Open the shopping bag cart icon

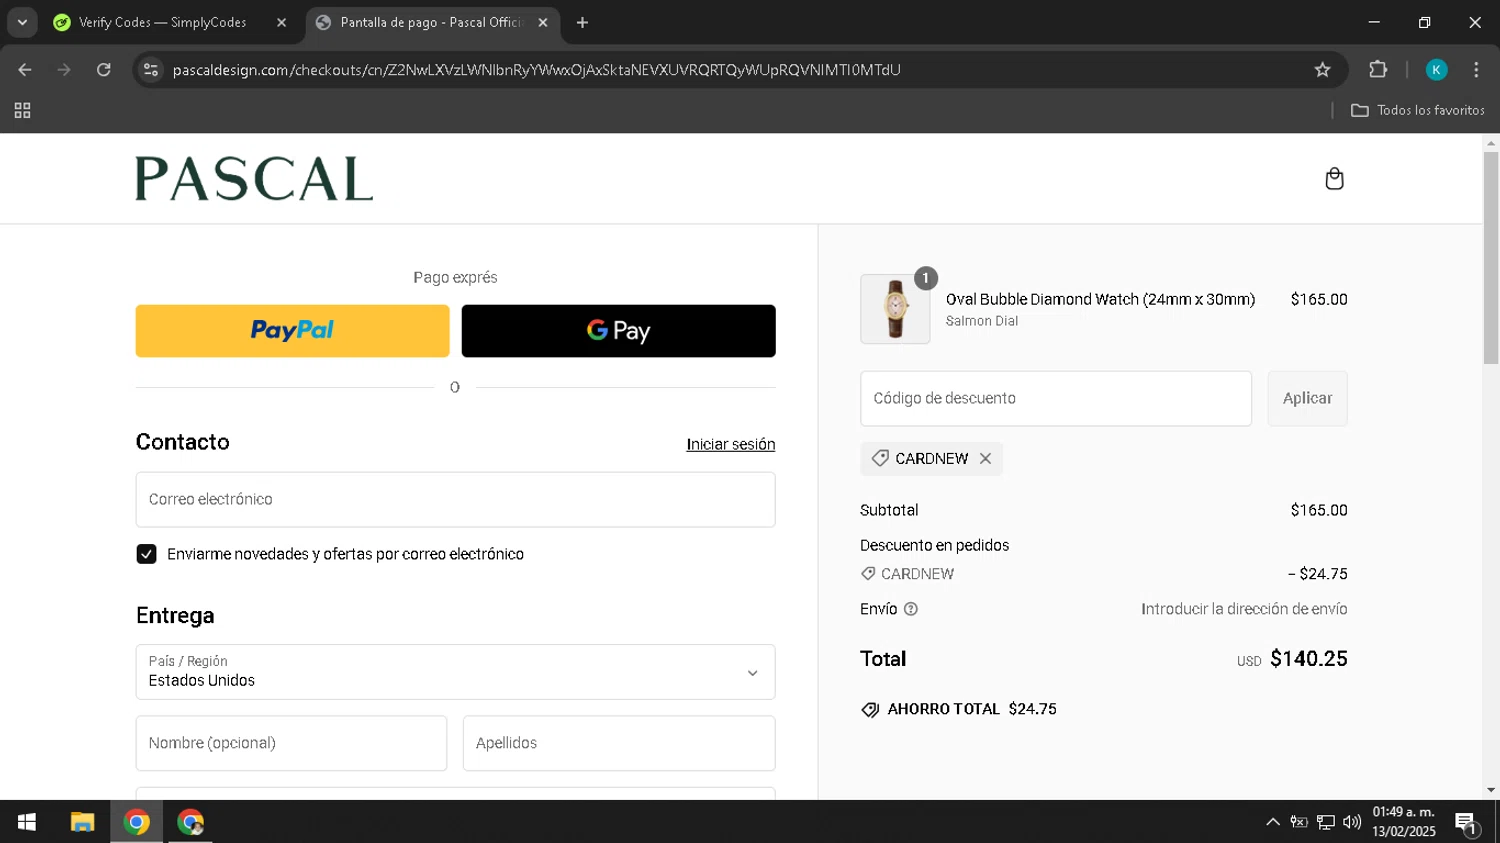(x=1334, y=179)
